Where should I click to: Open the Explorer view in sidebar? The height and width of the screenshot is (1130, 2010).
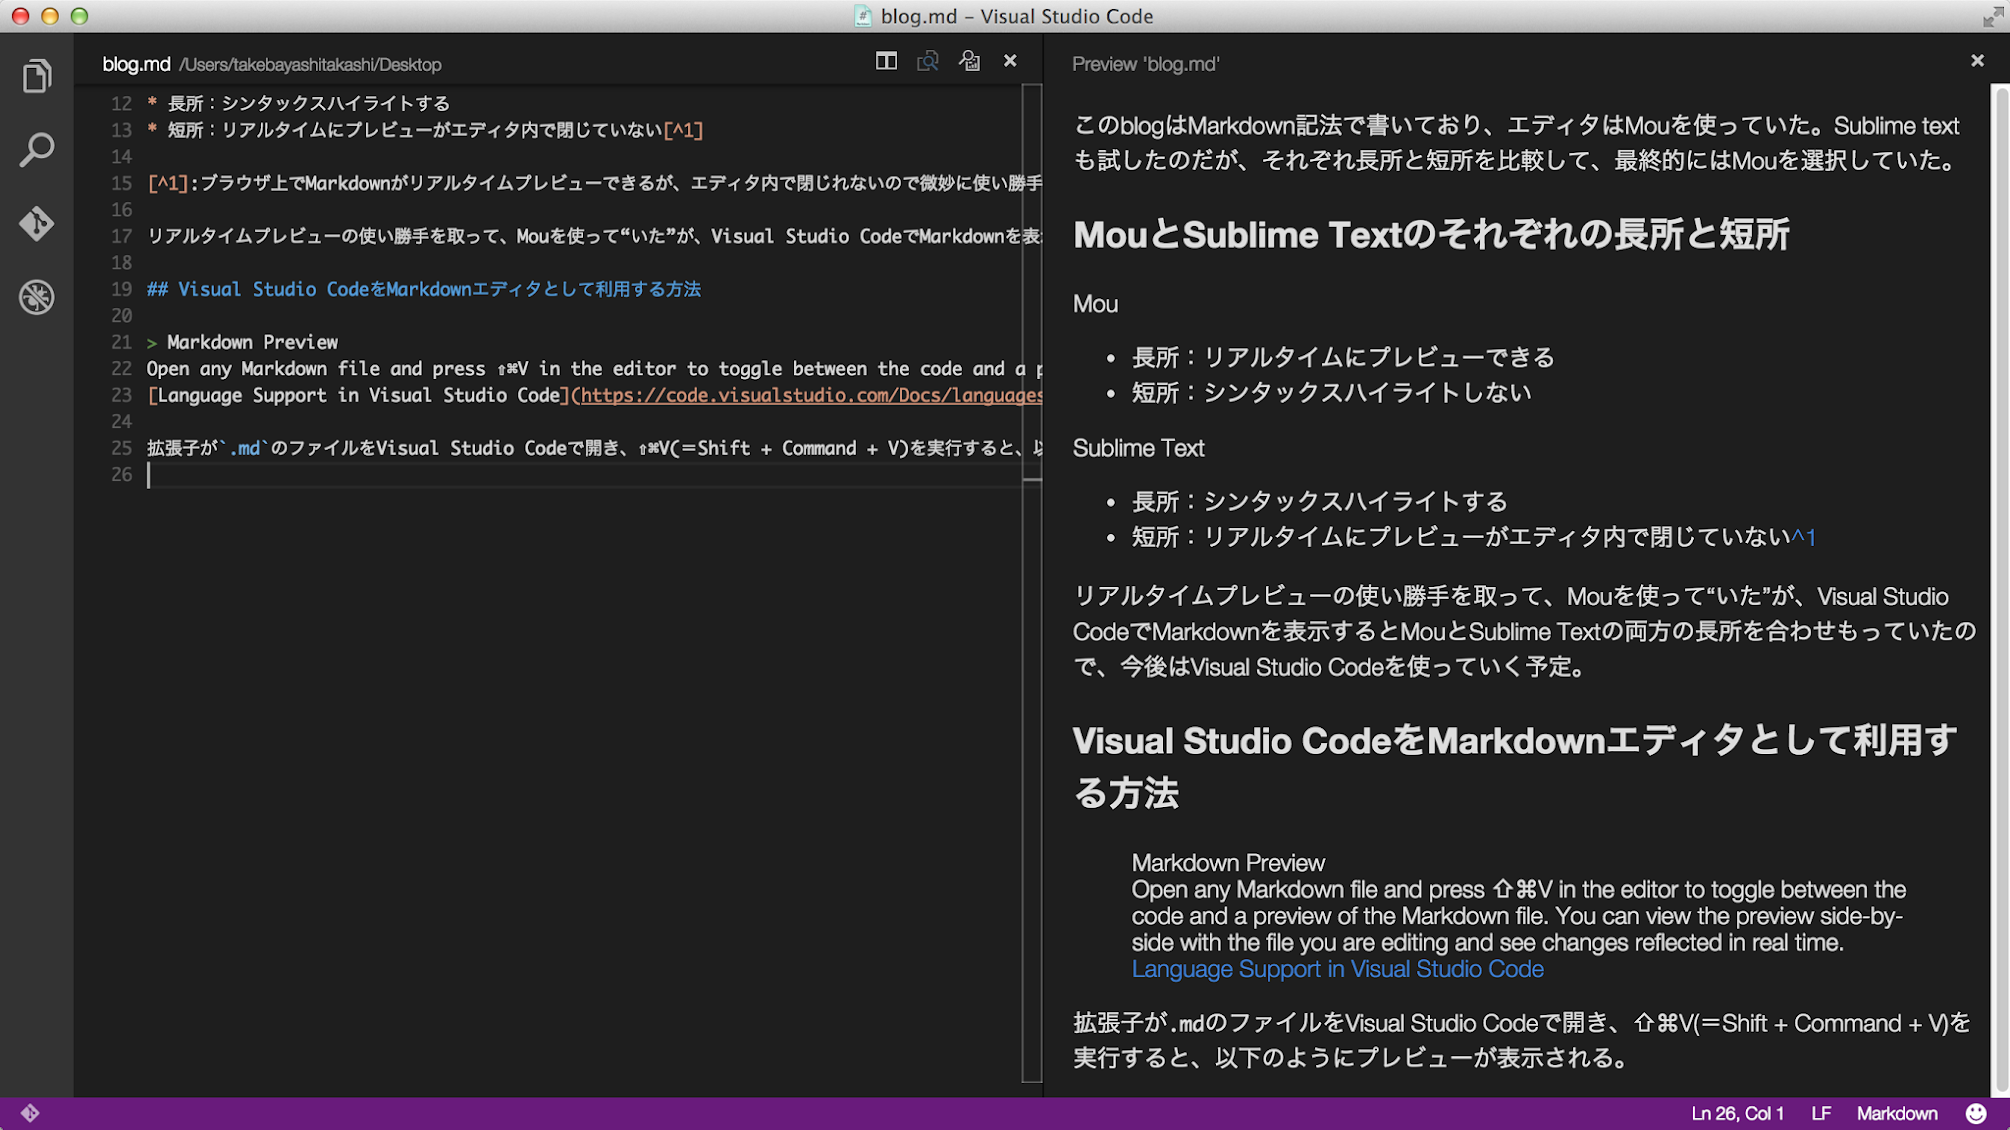click(x=37, y=76)
